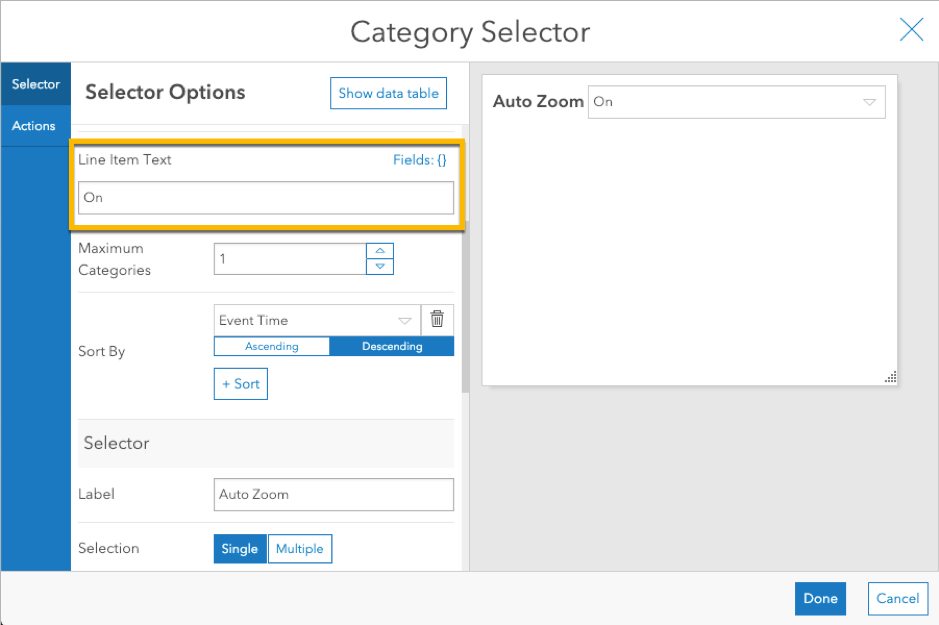This screenshot has height=625, width=939.
Task: Delete the Event Time sort rule
Action: coord(437,320)
